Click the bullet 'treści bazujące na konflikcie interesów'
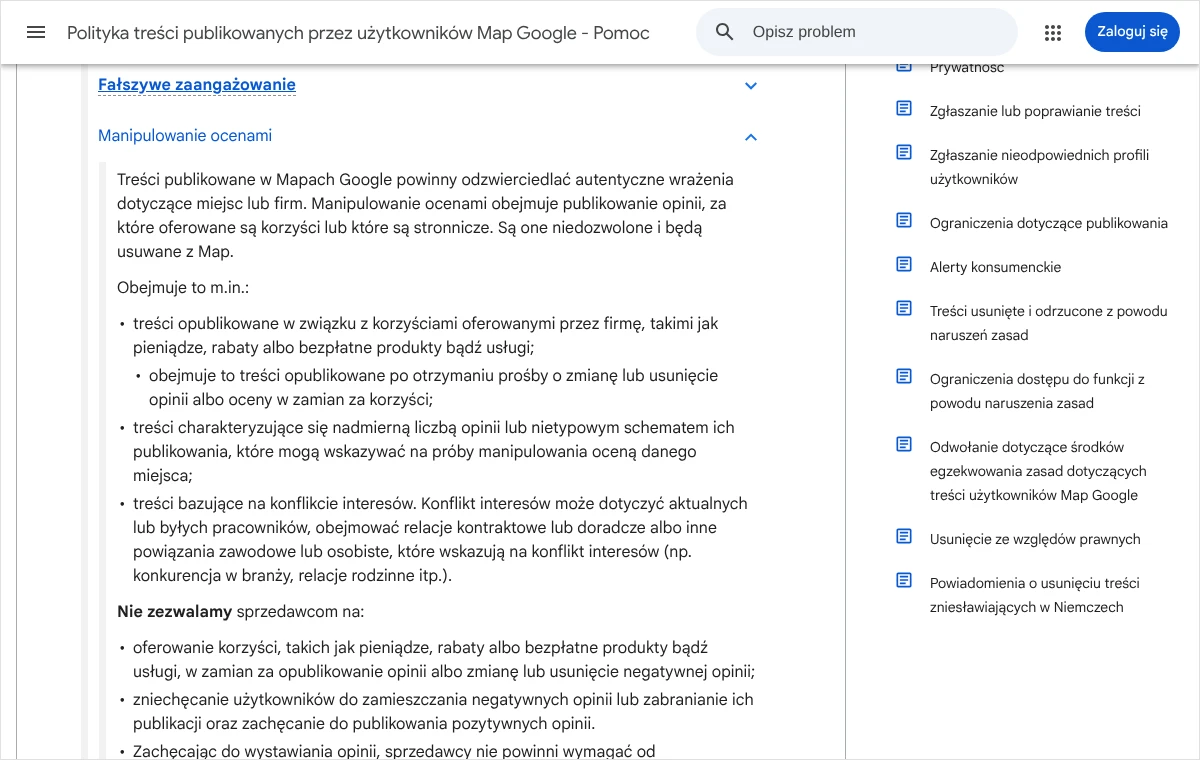The image size is (1200, 760). (x=440, y=540)
